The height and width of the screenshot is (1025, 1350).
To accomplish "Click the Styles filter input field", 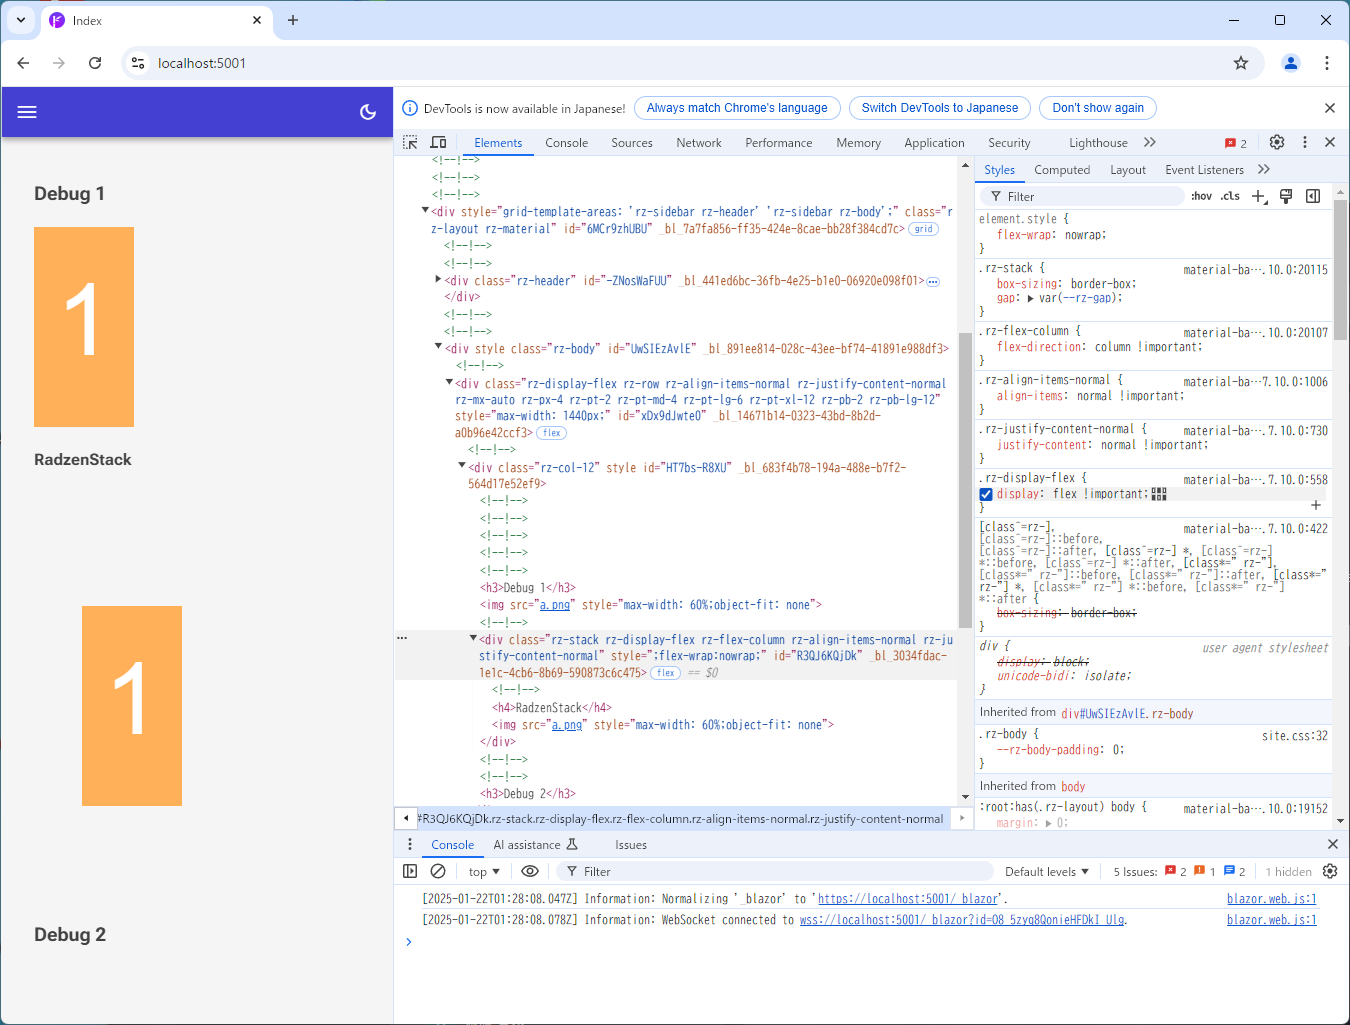I will (x=1090, y=196).
